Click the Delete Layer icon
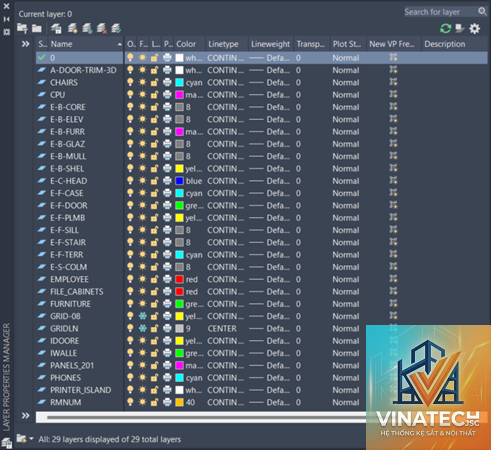The height and width of the screenshot is (450, 491). (x=101, y=29)
